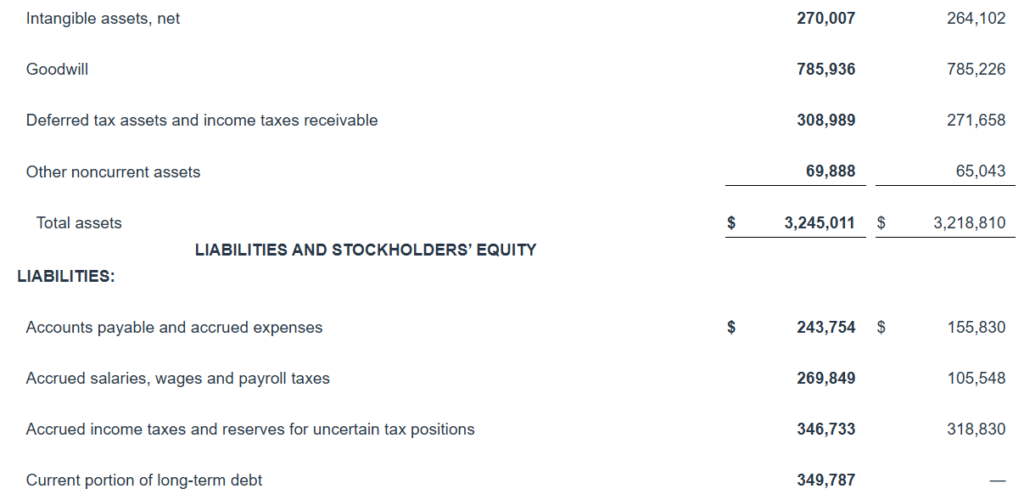Click the Other noncurrent assets label
Screen dimensions: 1024x500
113,172
